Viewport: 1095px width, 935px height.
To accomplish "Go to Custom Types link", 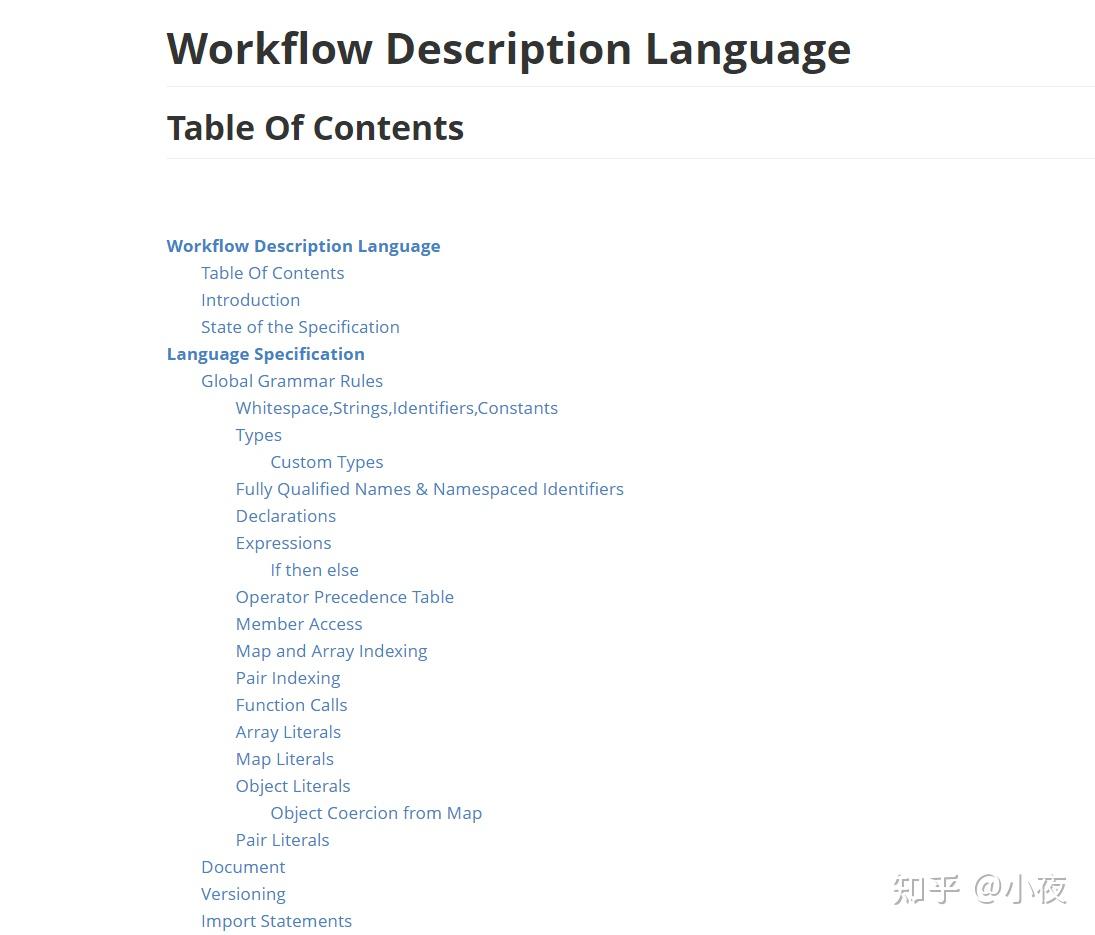I will coord(327,463).
